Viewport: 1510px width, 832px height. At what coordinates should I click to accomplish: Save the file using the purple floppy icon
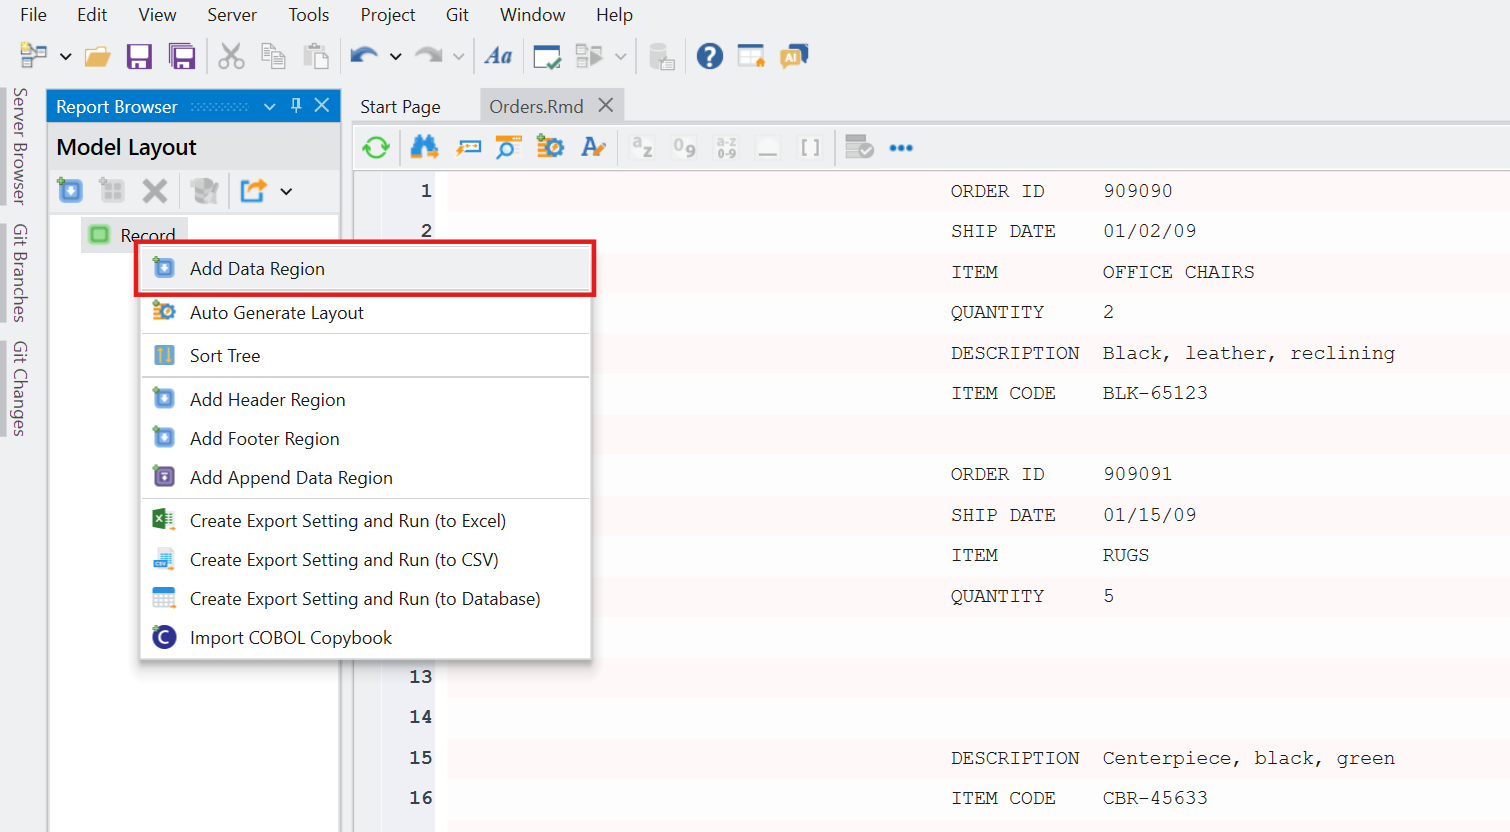pyautogui.click(x=139, y=57)
